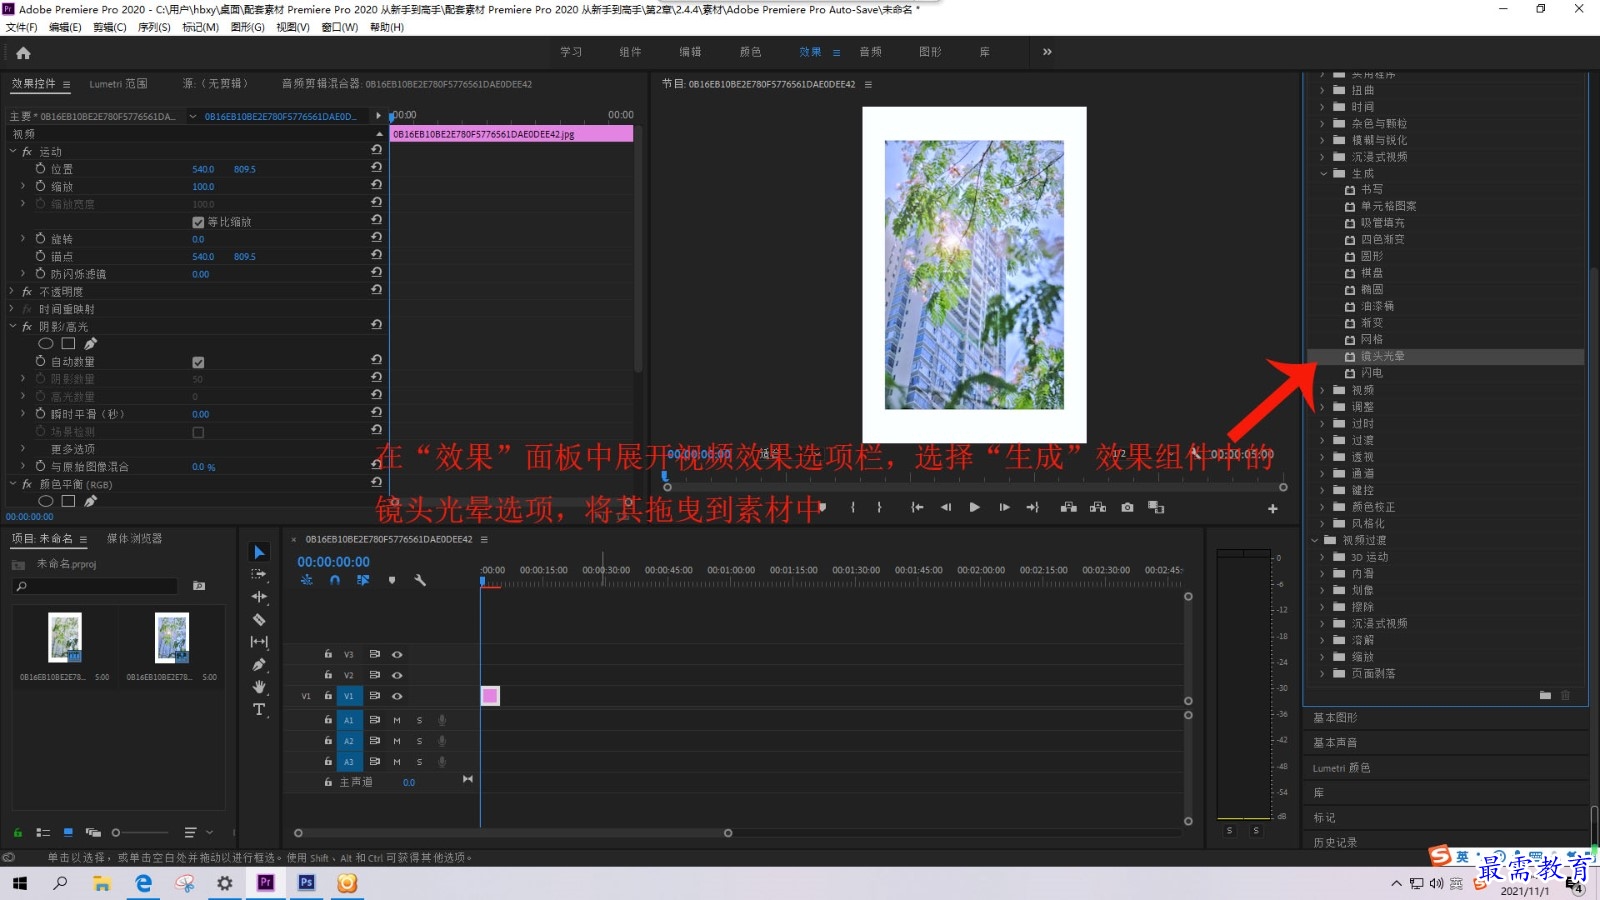Screen dimensions: 1600x900
Task: Open the 基本图形 panel
Action: click(1336, 718)
